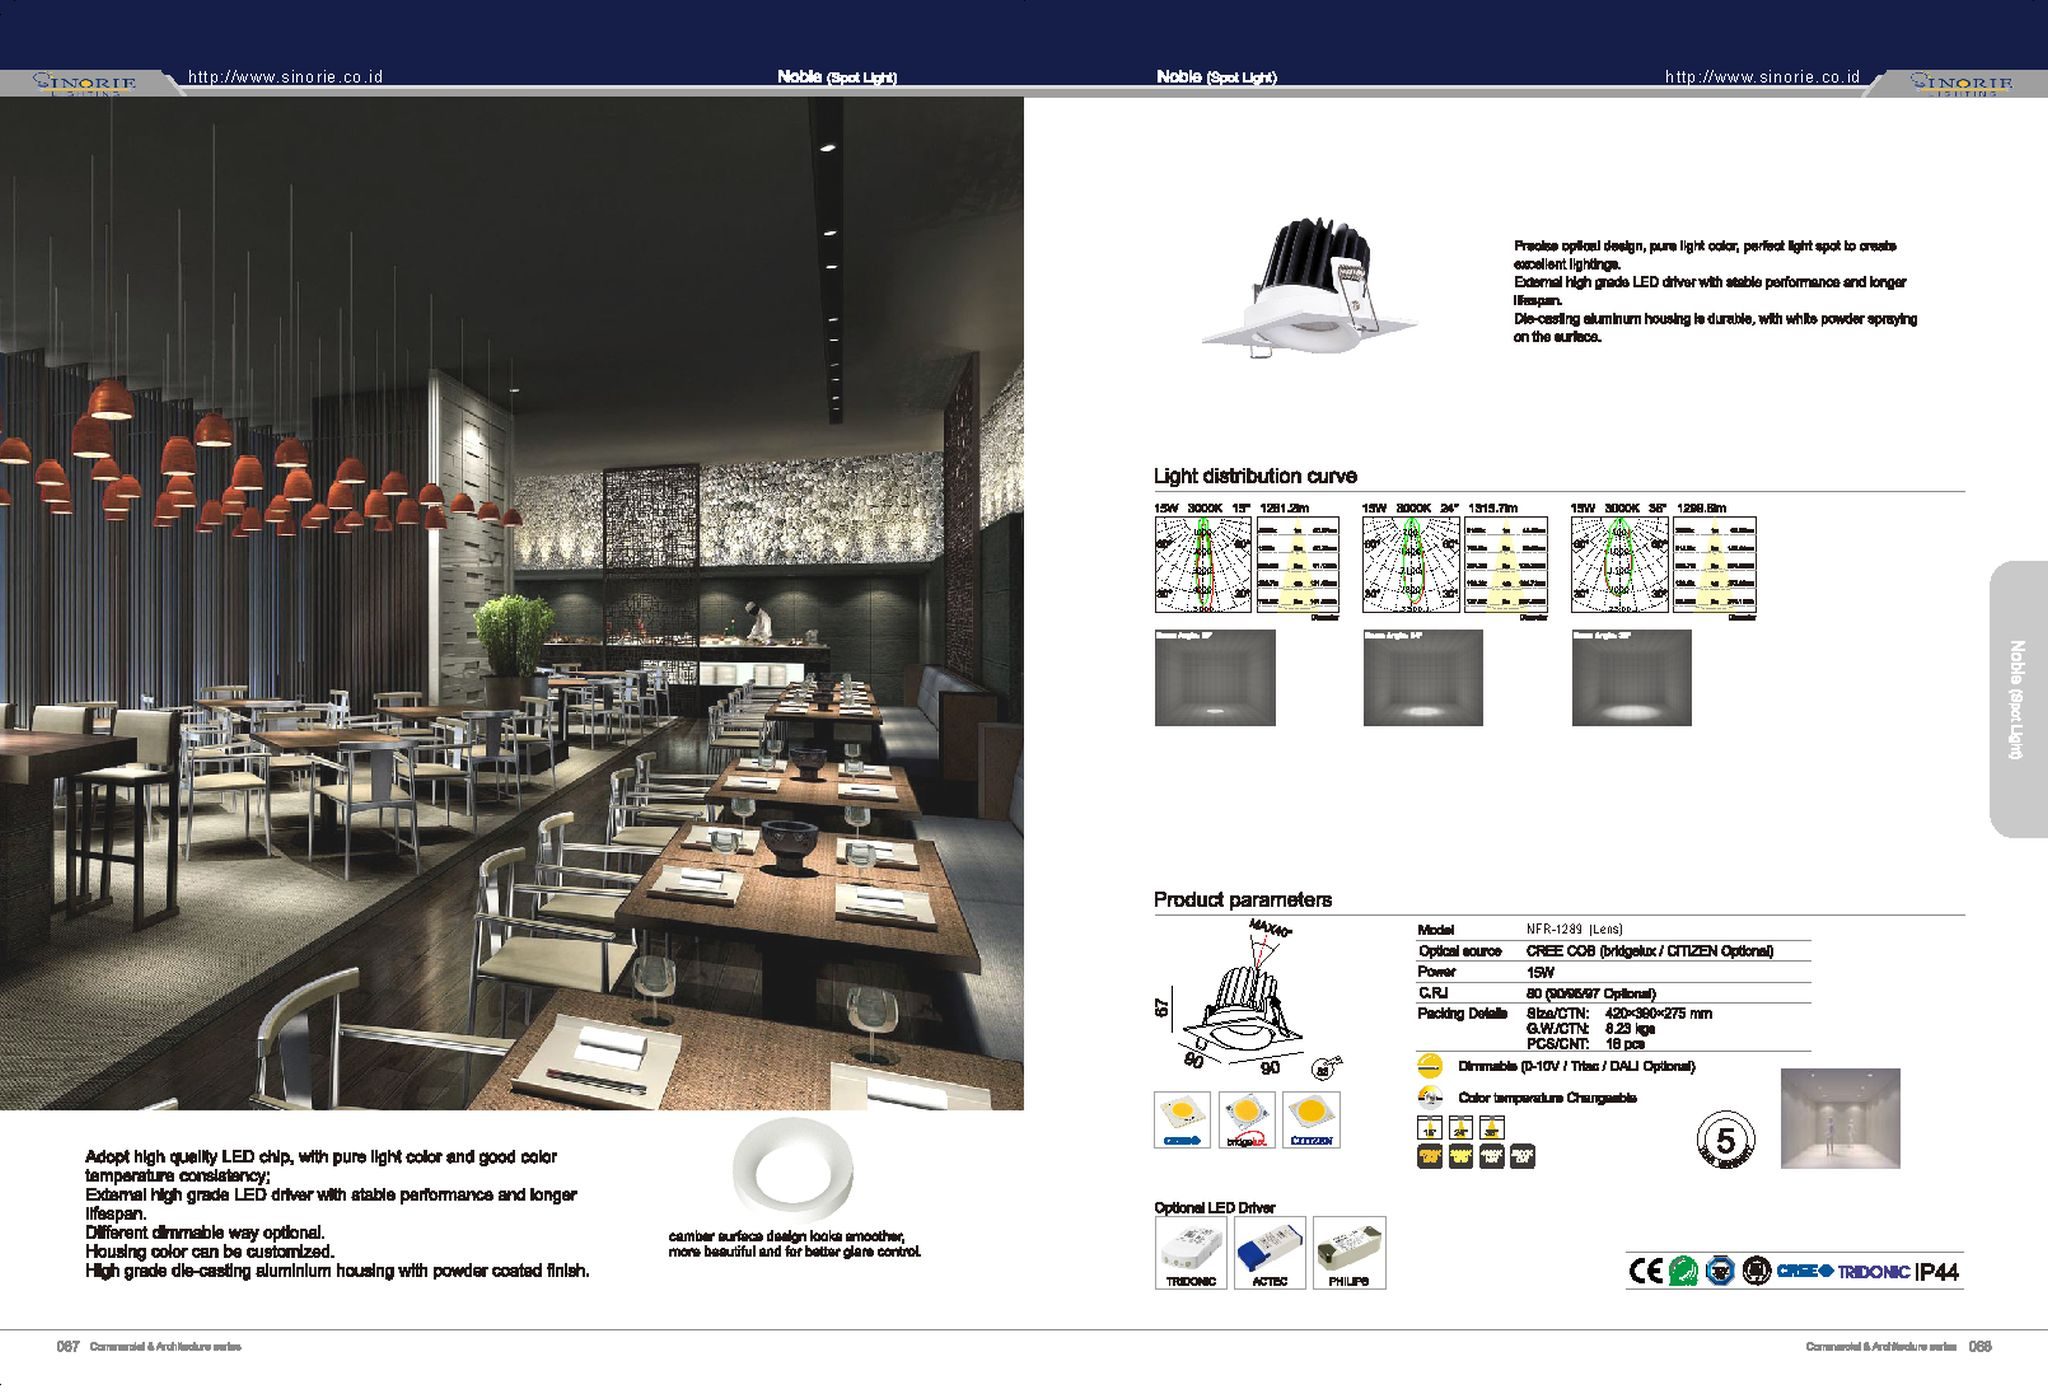
Task: Click the 5 year warranty badge
Action: [x=1725, y=1140]
